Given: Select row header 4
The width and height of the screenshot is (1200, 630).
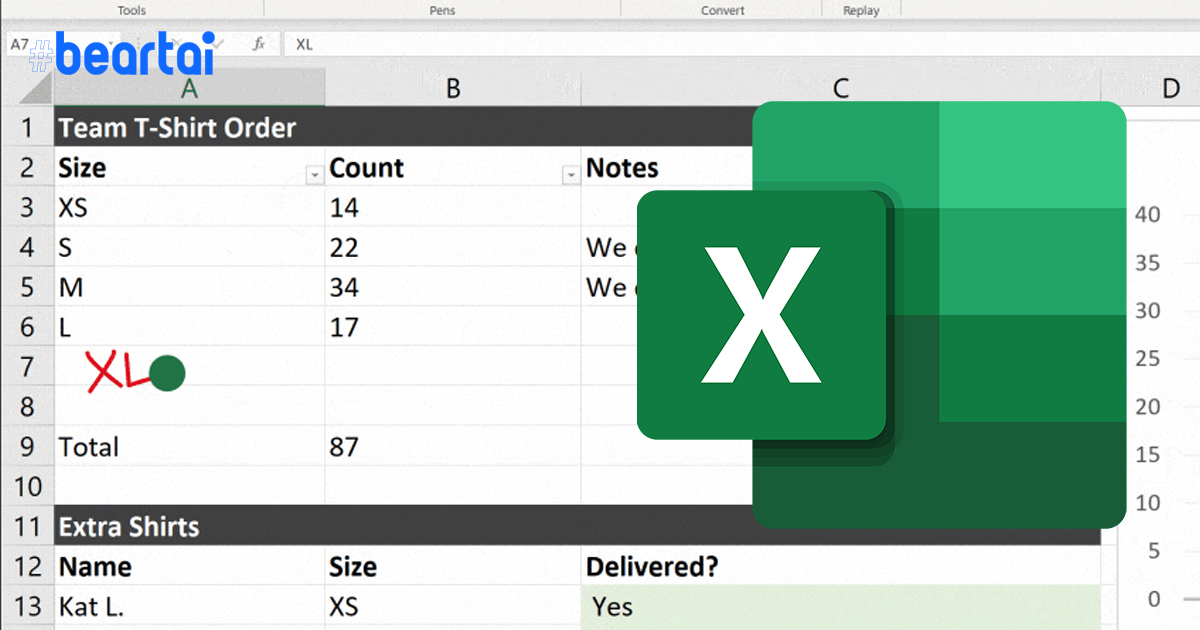Looking at the screenshot, I should [27, 247].
